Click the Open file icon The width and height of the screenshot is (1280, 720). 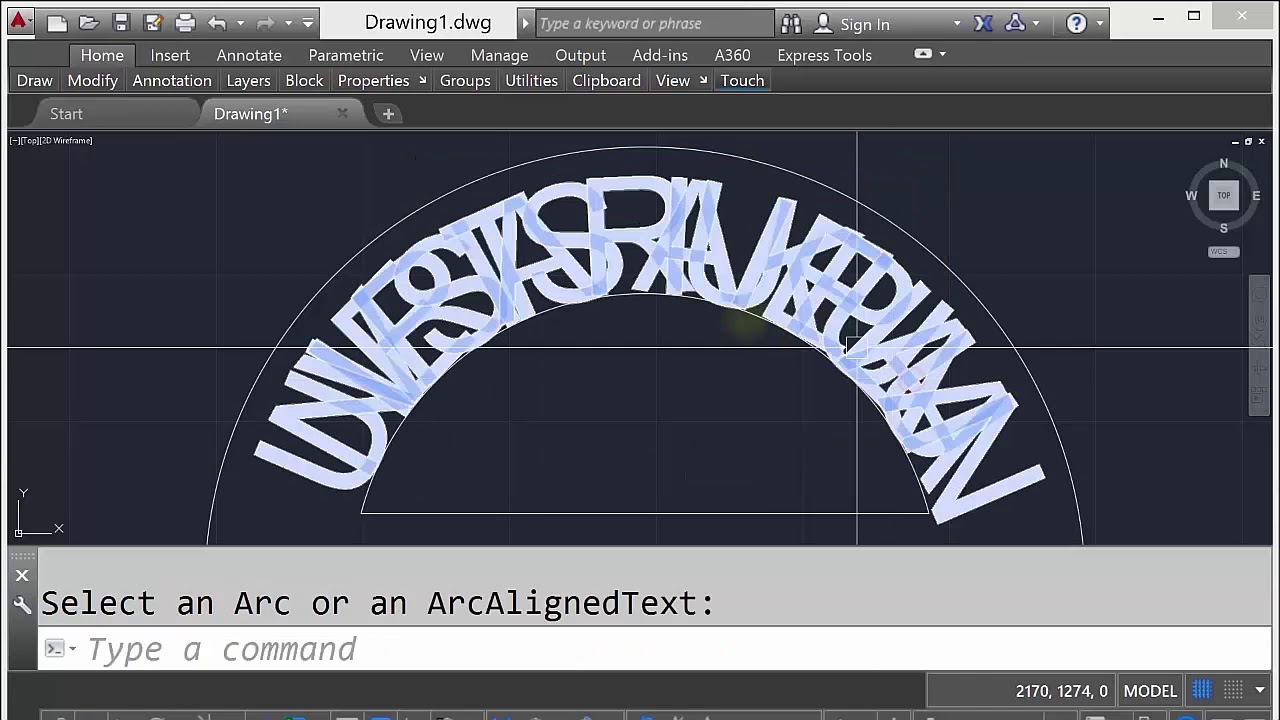pyautogui.click(x=89, y=22)
